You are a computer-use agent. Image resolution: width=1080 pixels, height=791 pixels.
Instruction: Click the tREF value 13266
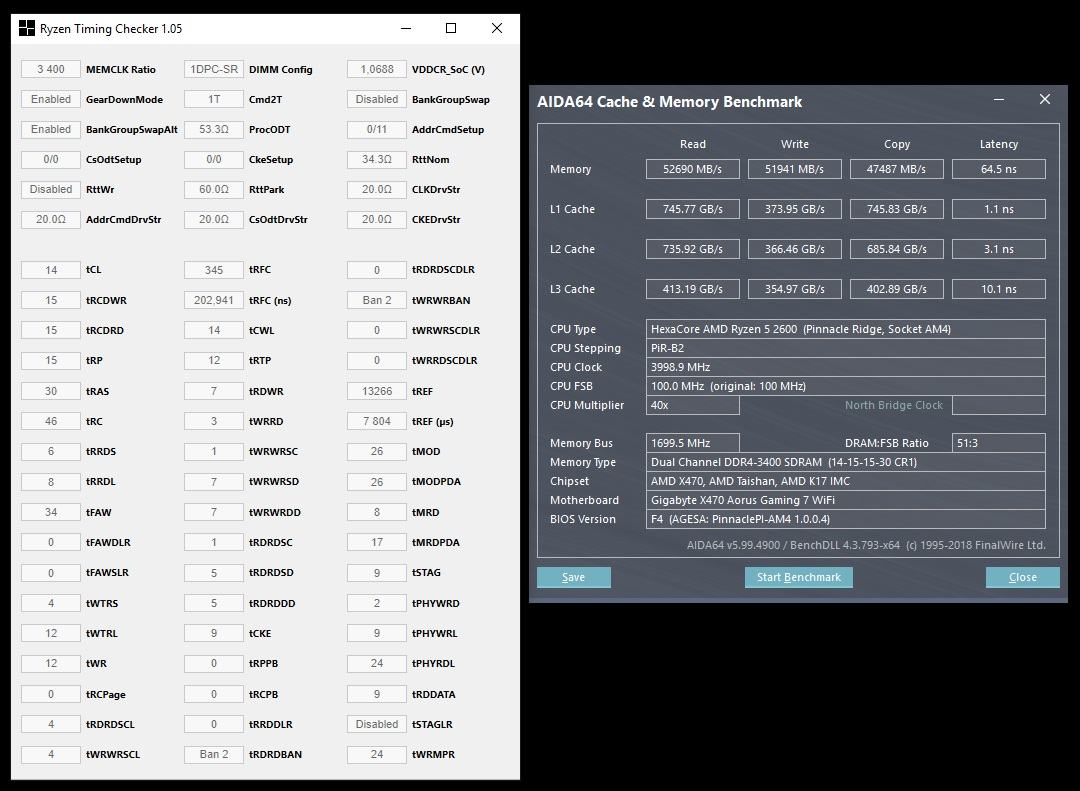[x=377, y=391]
